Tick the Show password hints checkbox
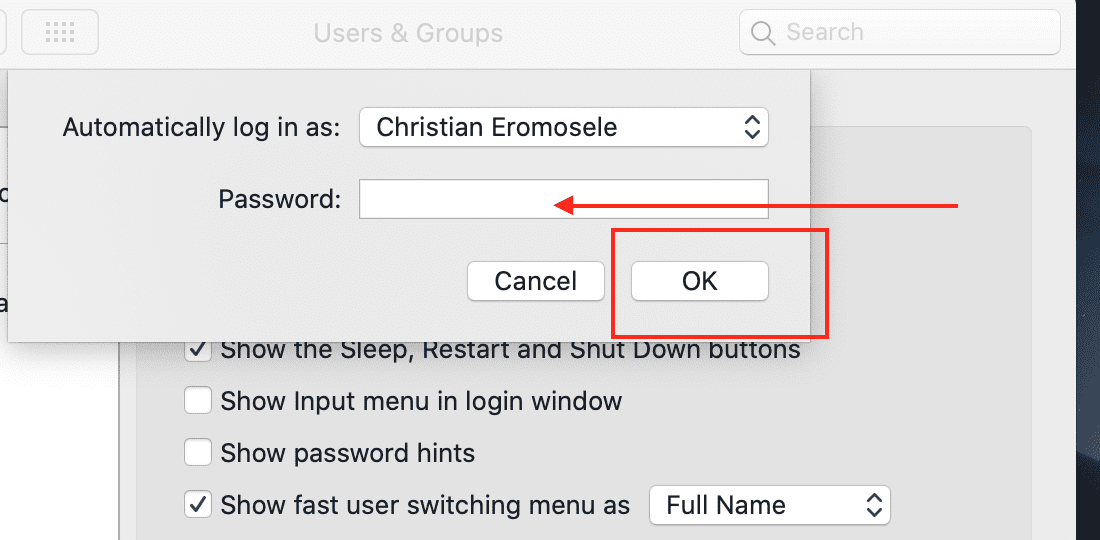 (198, 453)
